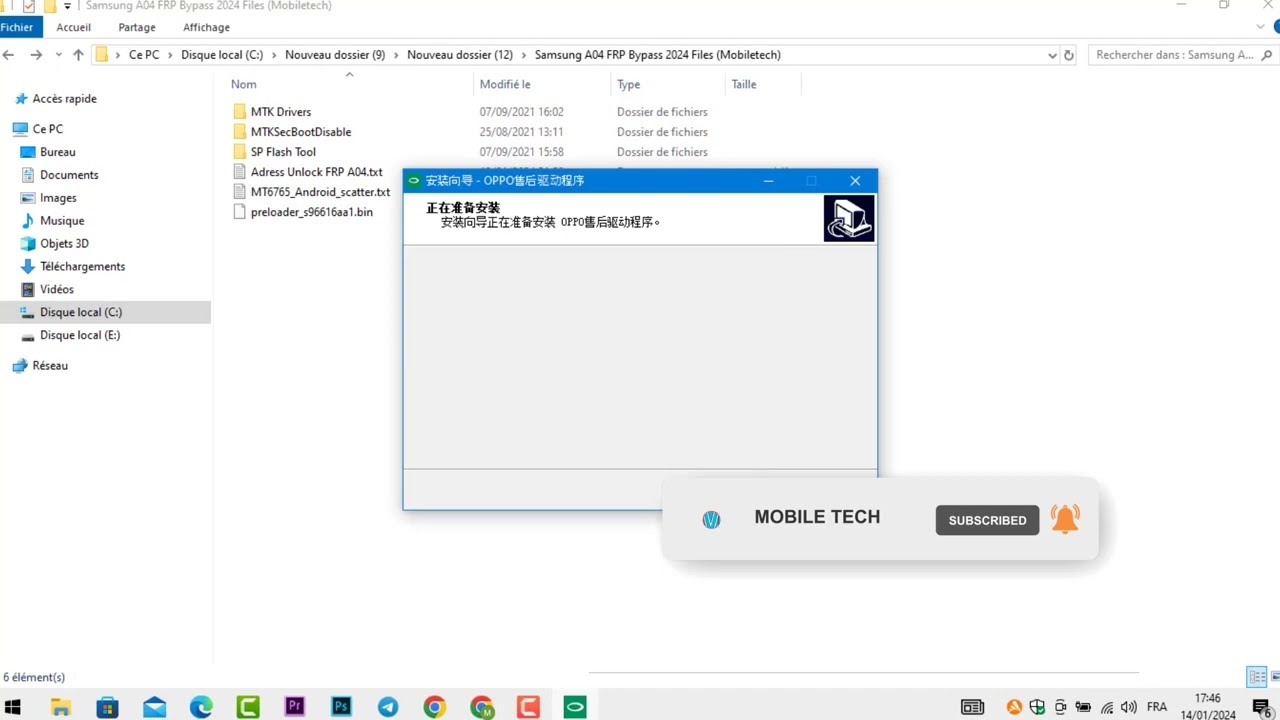Open the notification center

(1261, 707)
